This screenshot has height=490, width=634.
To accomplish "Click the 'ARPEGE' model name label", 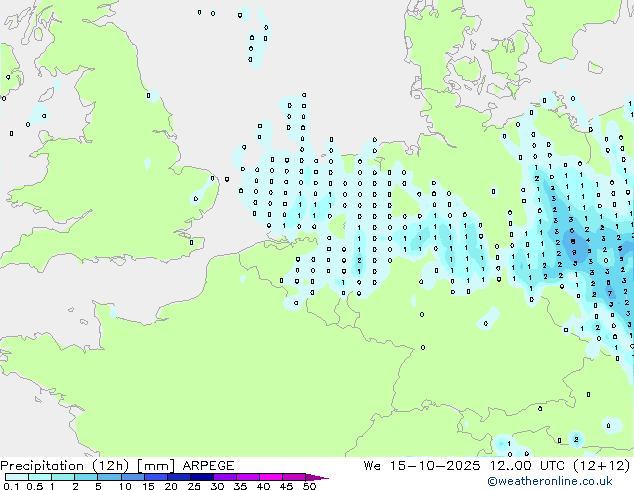I will tap(208, 466).
